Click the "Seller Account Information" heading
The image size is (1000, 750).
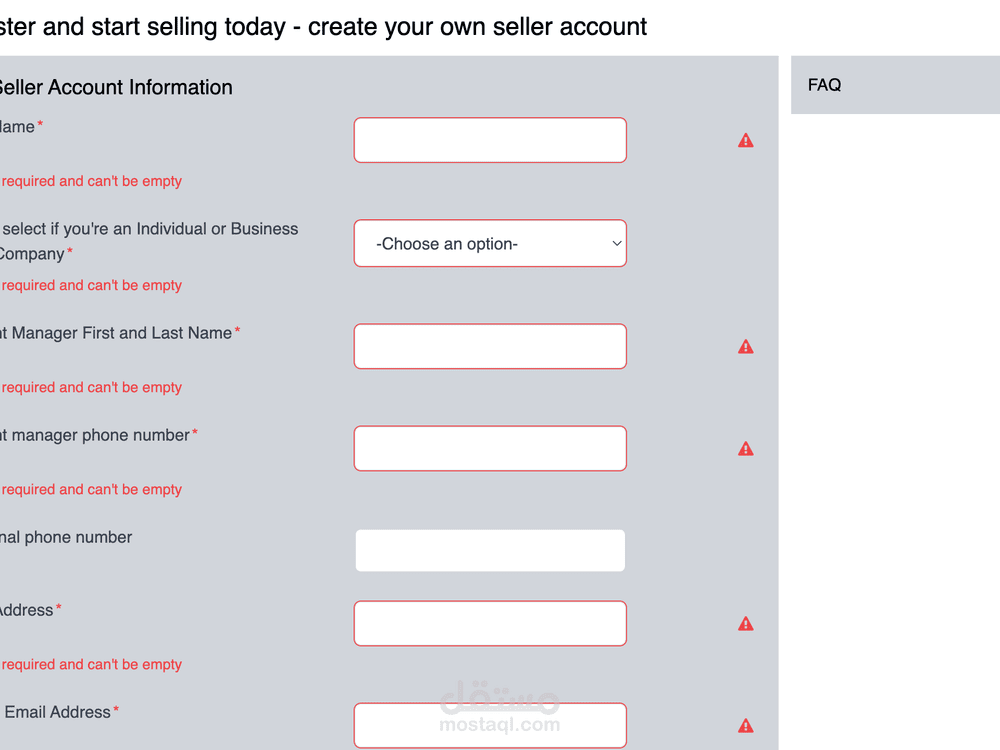point(116,87)
